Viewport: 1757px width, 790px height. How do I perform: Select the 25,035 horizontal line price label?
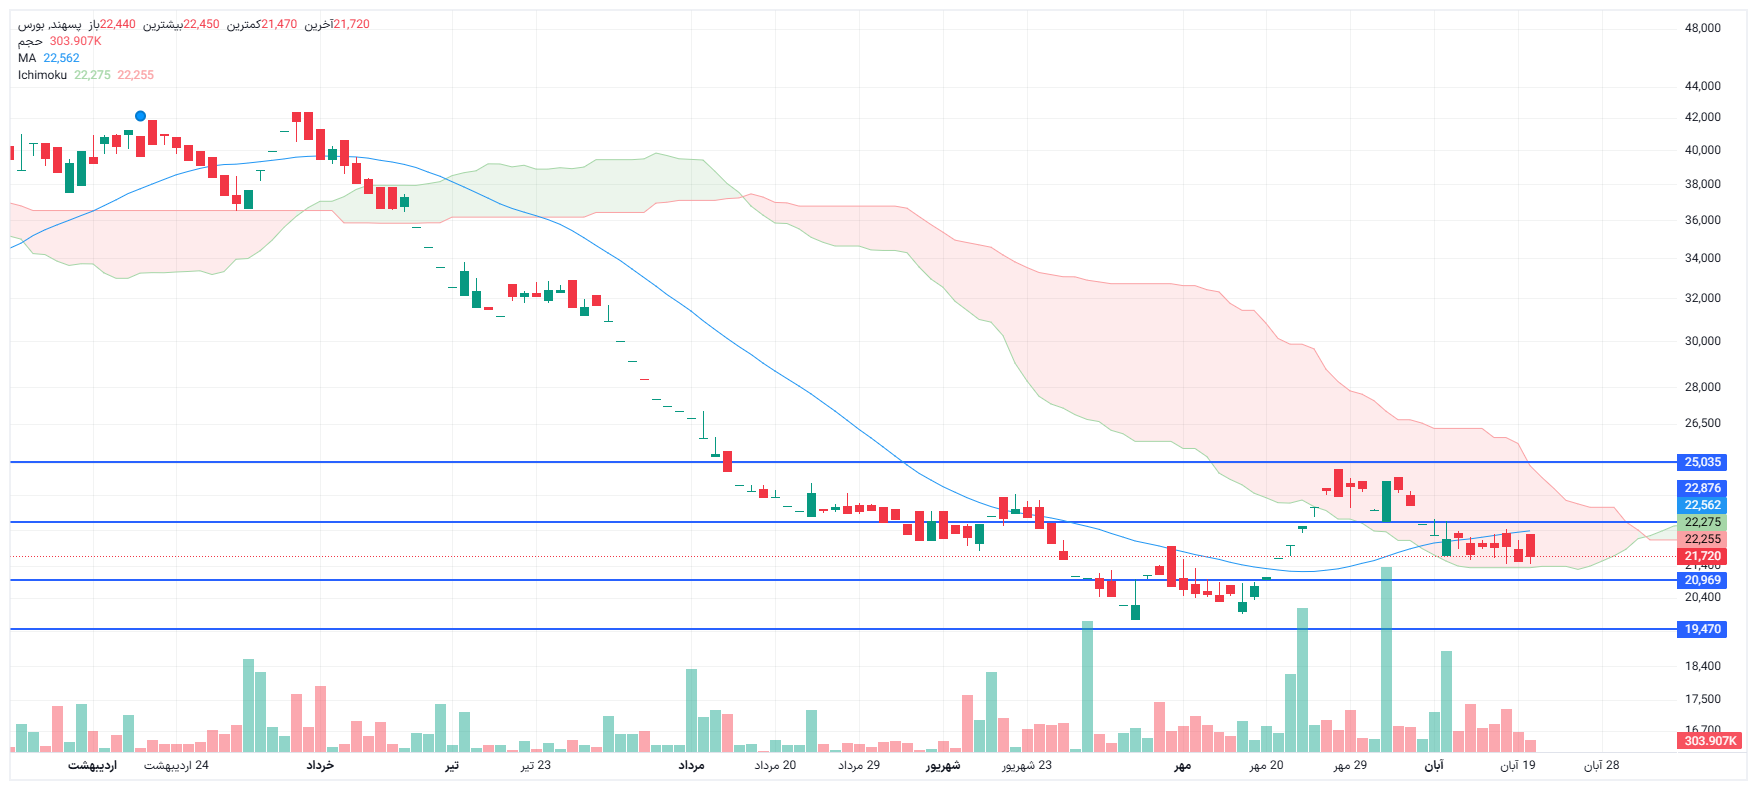(1702, 462)
